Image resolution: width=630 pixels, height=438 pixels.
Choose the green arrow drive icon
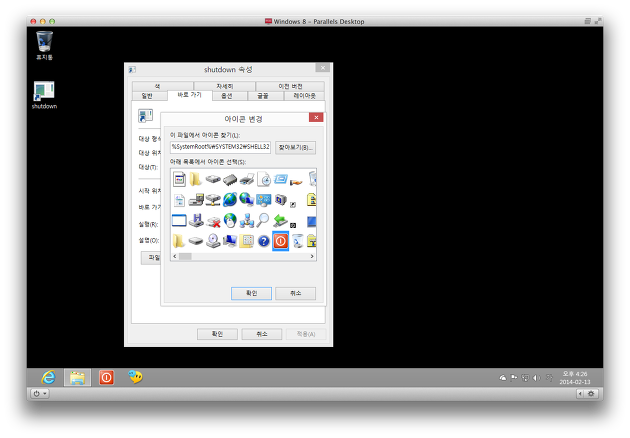pos(280,220)
